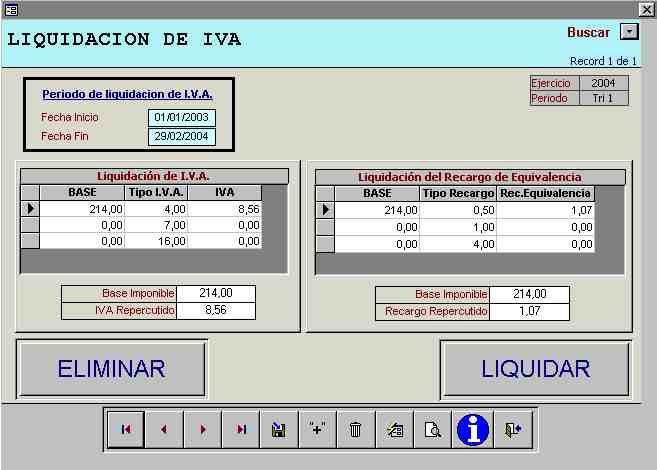657x470 pixels.
Task: Add a new record with plus icon
Action: [317, 429]
